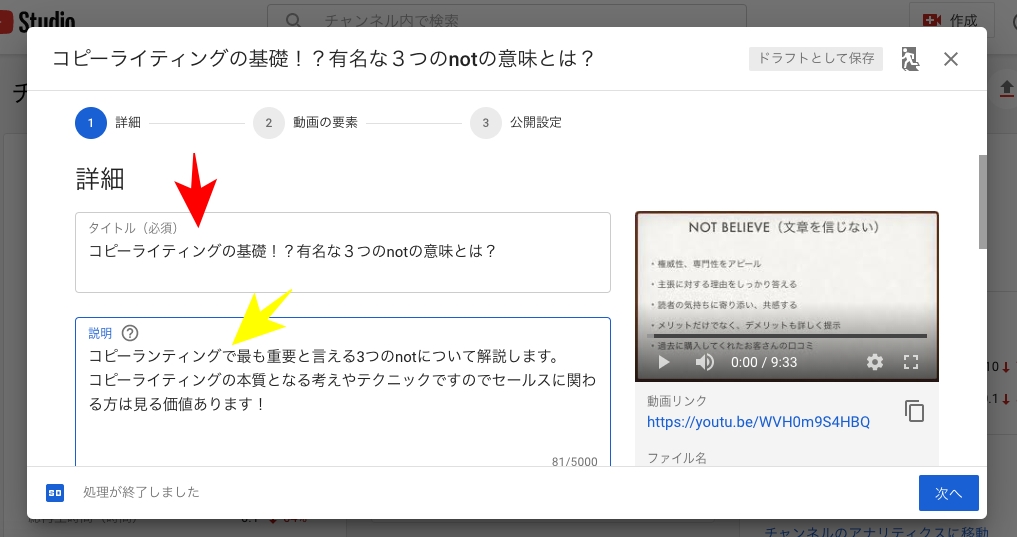Click the SD processing status icon
This screenshot has width=1017, height=537.
tap(55, 492)
